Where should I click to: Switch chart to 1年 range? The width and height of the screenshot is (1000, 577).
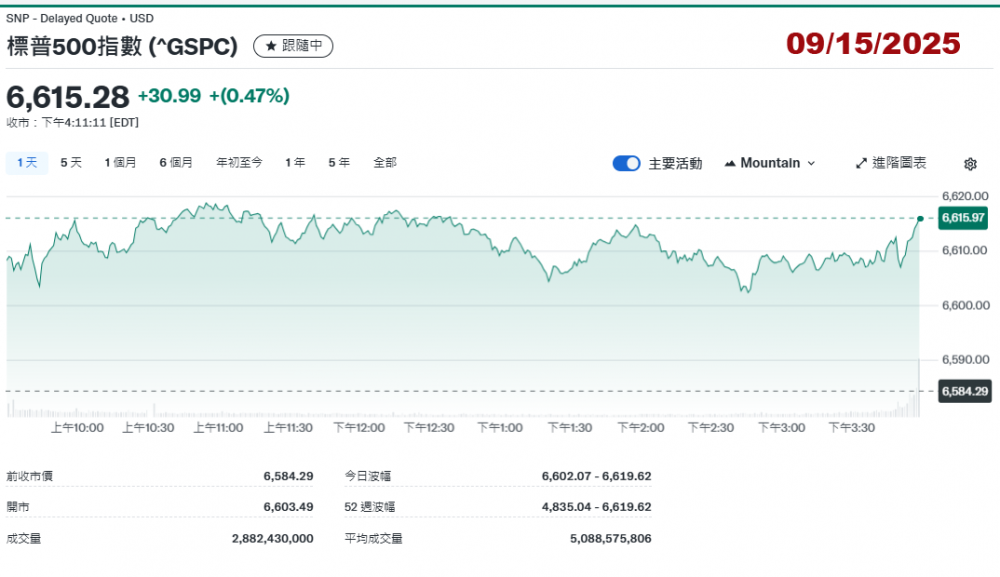(295, 162)
